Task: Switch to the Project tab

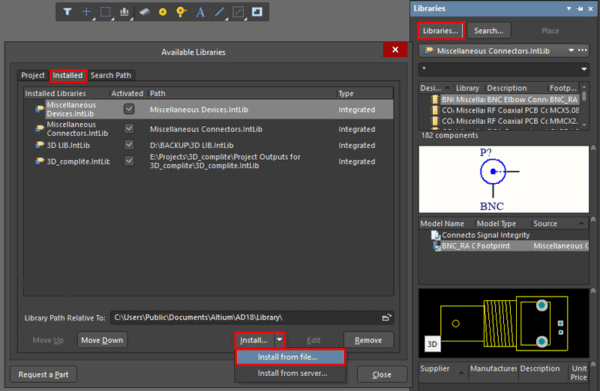Action: coord(33,75)
